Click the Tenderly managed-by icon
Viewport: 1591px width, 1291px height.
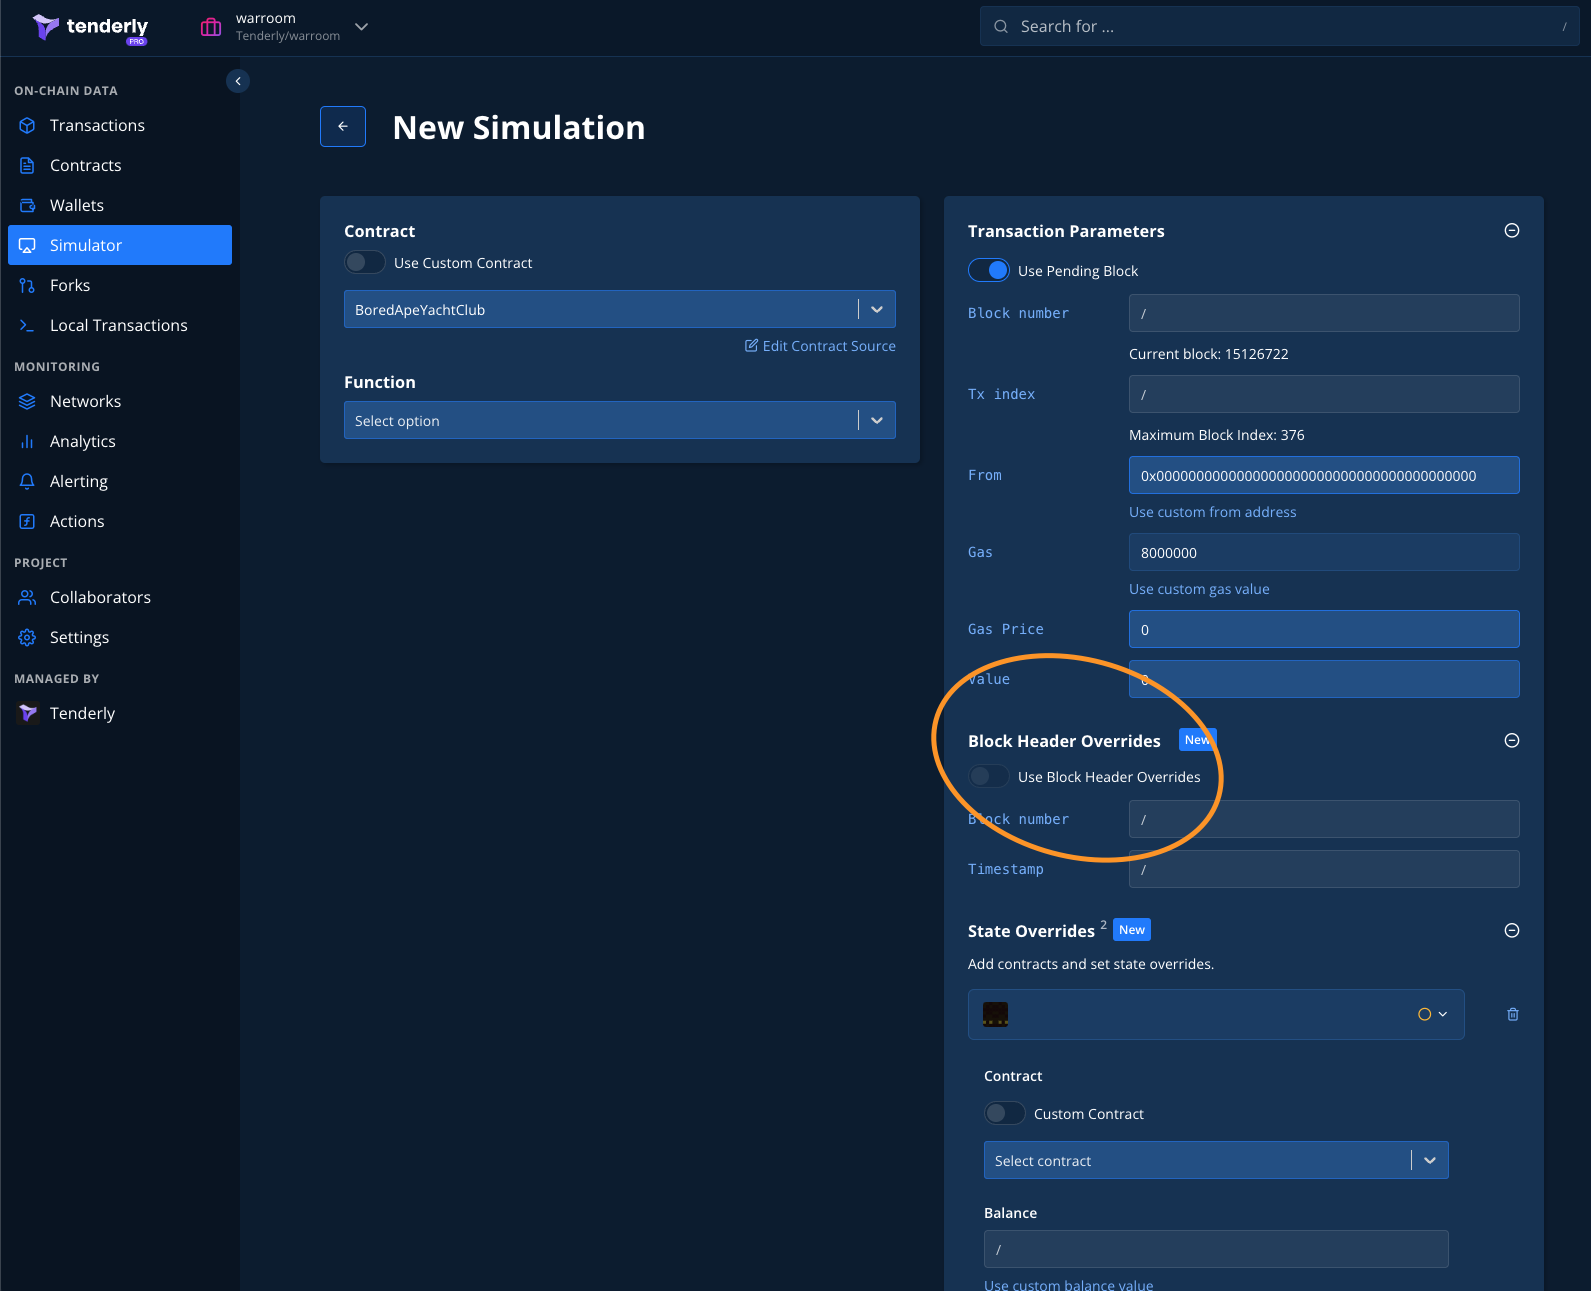pos(28,713)
